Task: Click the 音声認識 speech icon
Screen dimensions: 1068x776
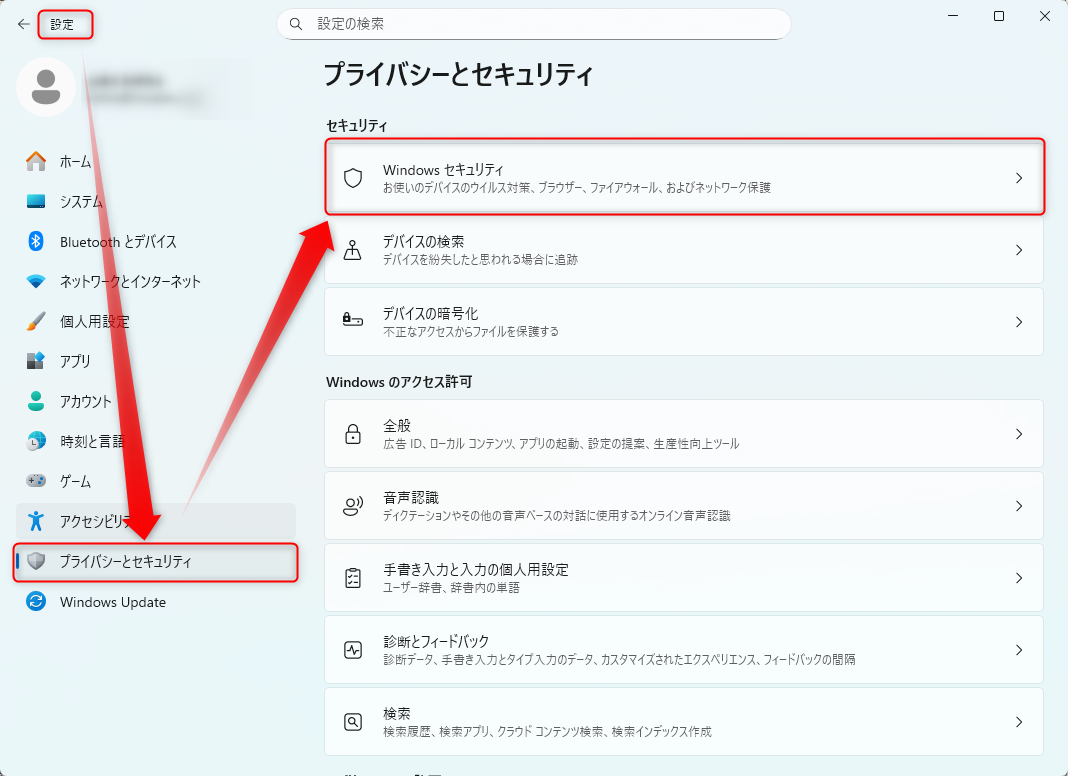Action: [x=353, y=506]
